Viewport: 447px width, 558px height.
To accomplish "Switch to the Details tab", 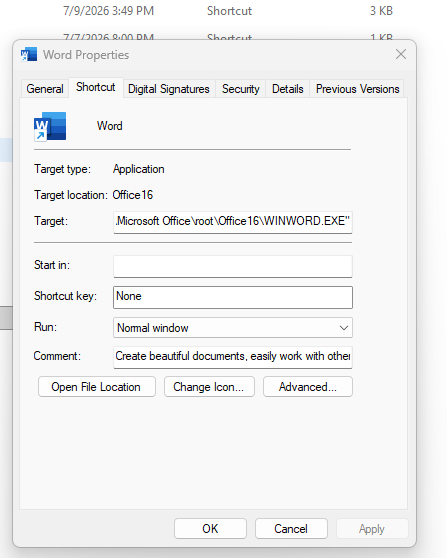I will pyautogui.click(x=288, y=89).
